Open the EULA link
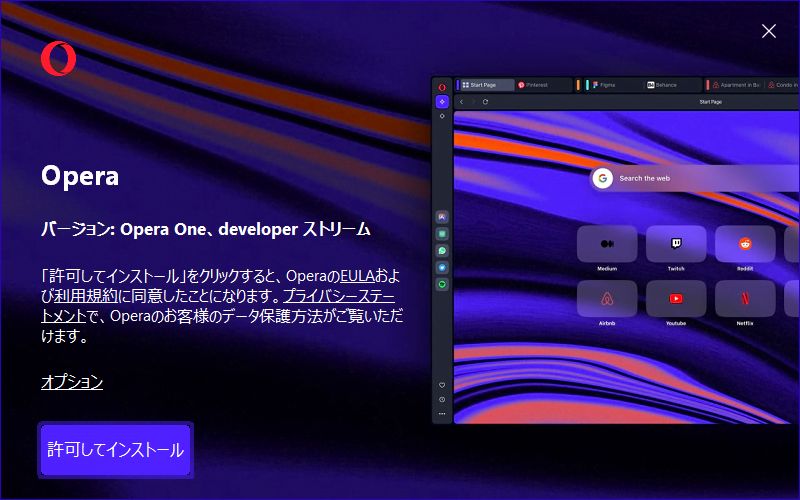Screen dimensions: 800x500 357,276
